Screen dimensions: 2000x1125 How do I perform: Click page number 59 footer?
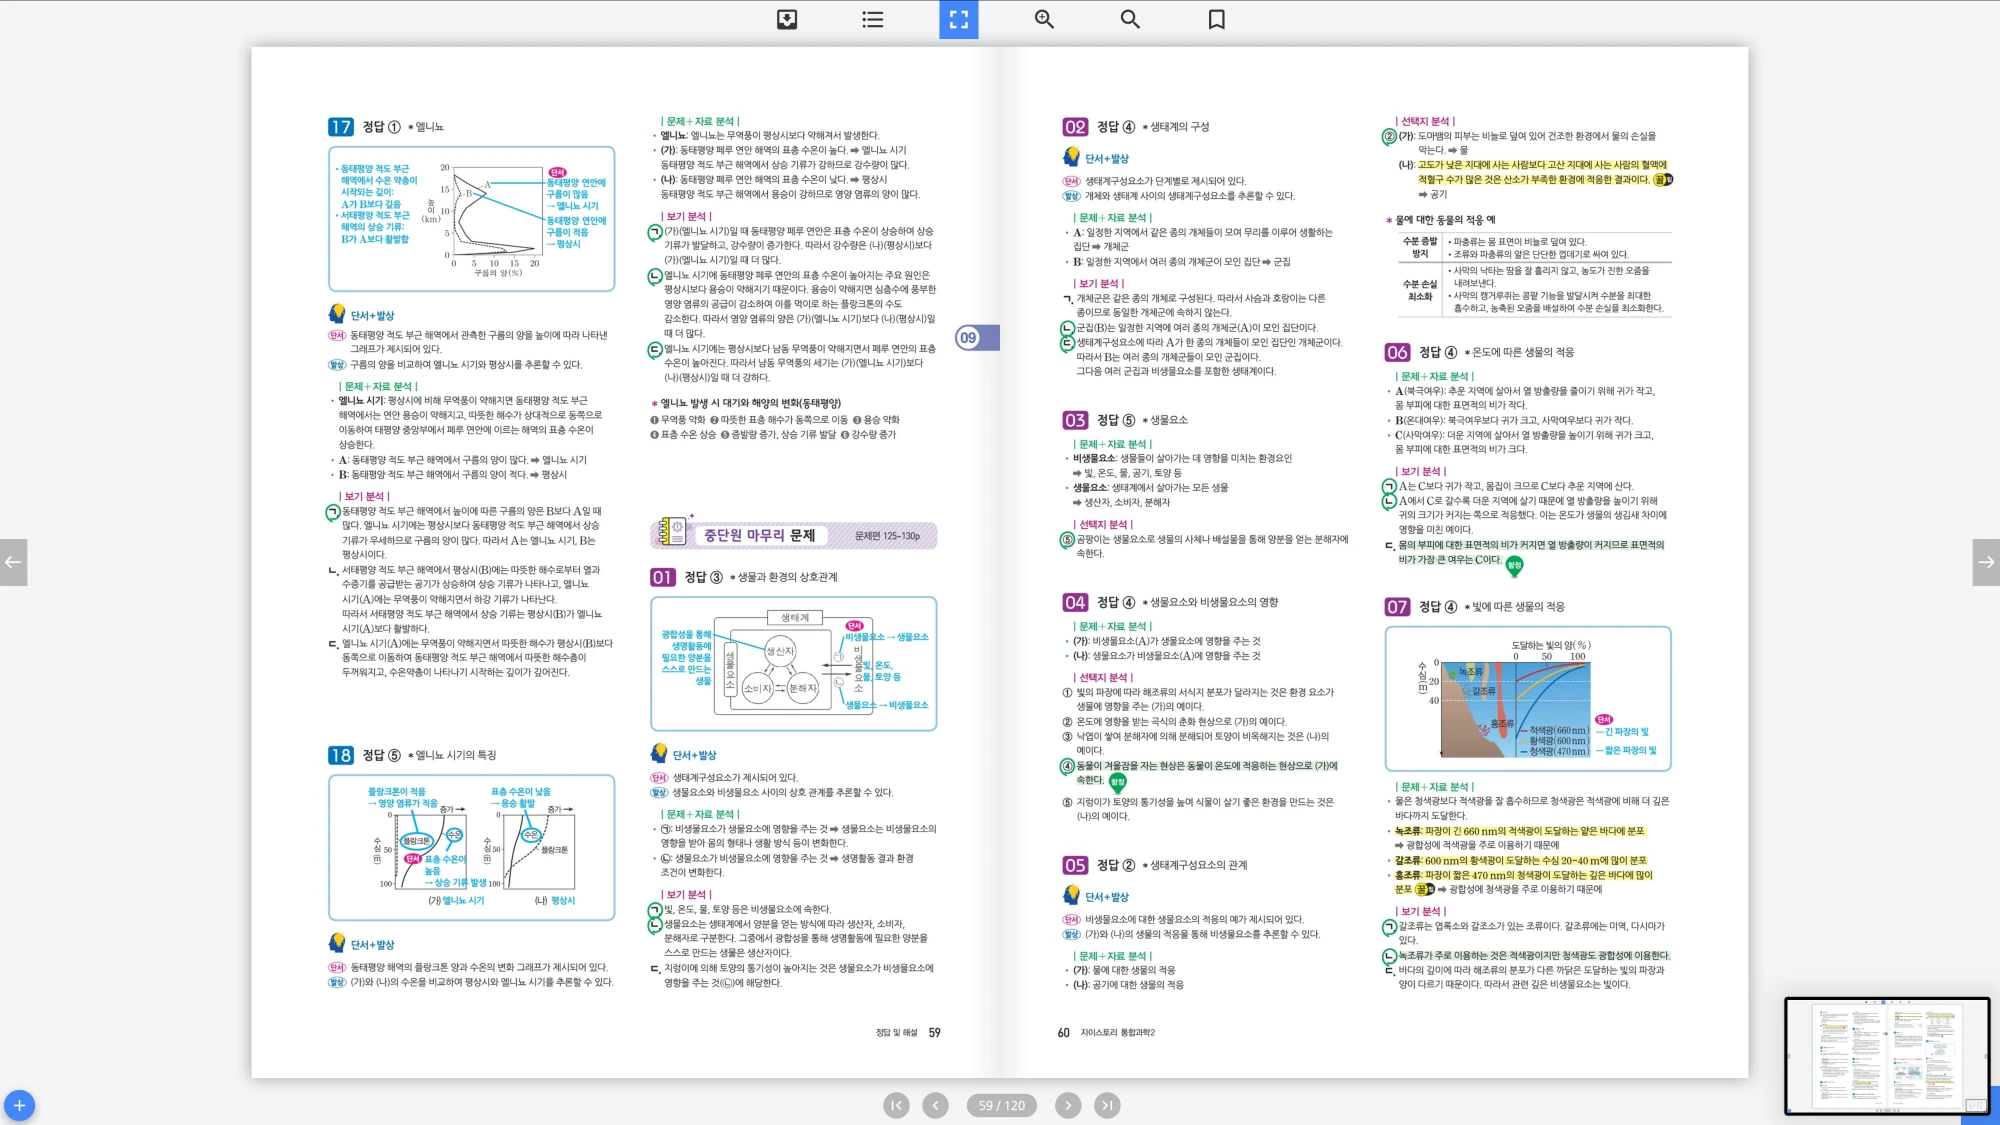[x=934, y=1032]
